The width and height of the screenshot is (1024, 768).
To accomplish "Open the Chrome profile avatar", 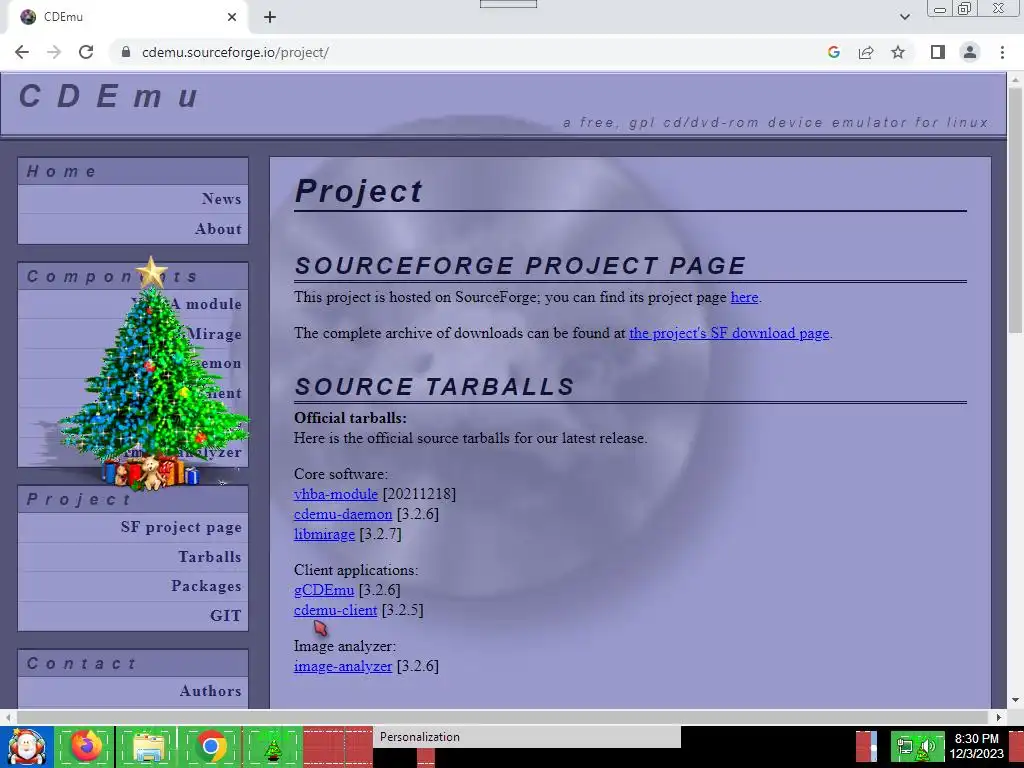I will pyautogui.click(x=970, y=52).
